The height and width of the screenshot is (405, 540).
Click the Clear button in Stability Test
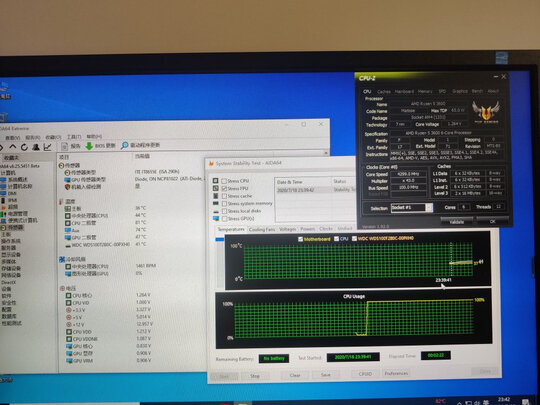(295, 375)
